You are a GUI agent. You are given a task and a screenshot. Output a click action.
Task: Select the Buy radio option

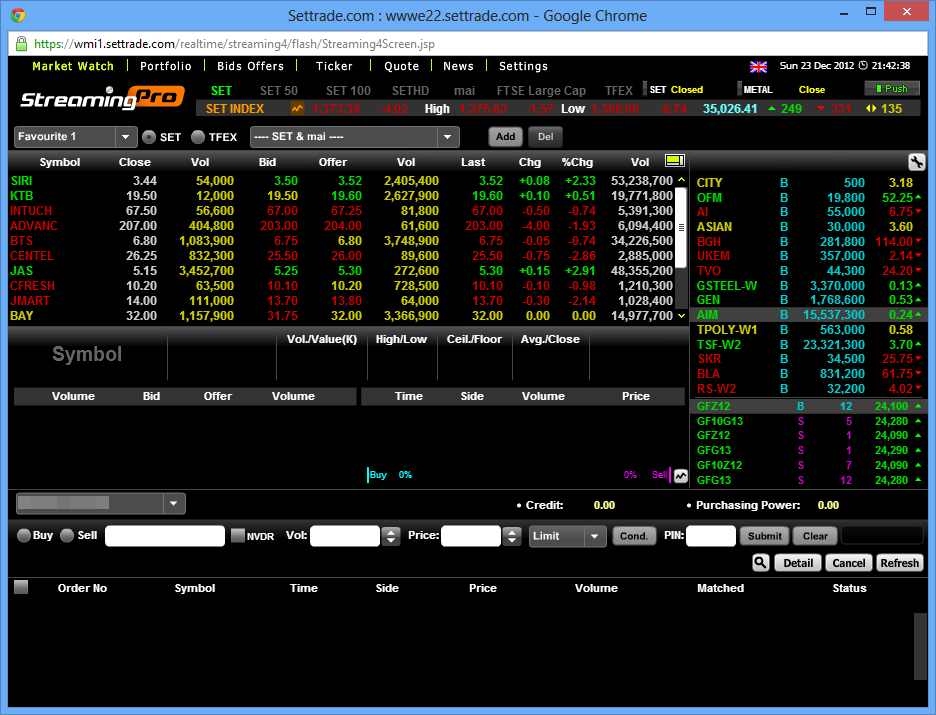click(x=25, y=536)
